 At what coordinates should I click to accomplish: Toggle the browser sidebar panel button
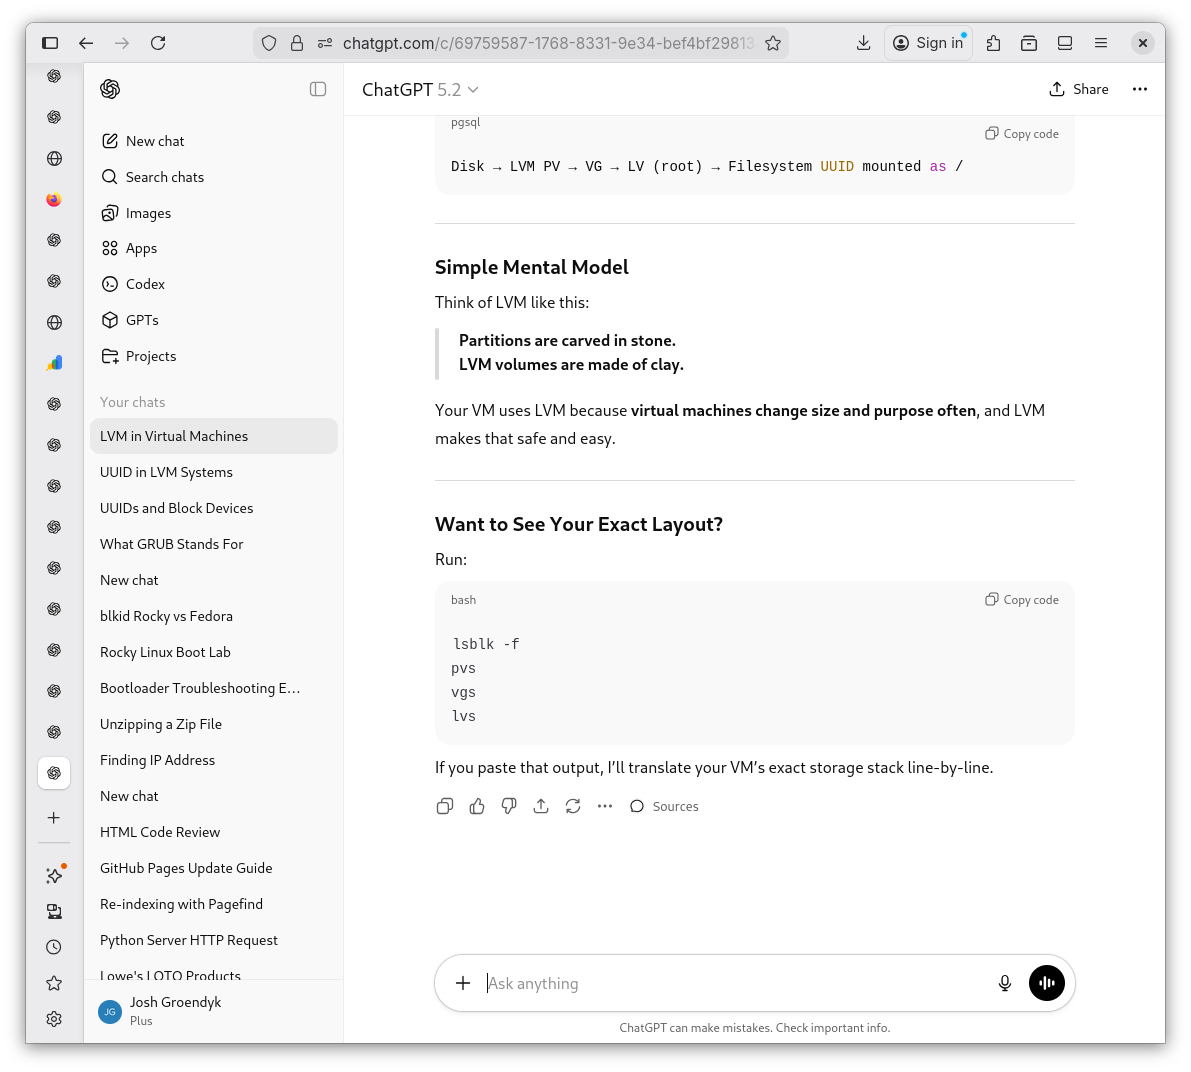50,43
